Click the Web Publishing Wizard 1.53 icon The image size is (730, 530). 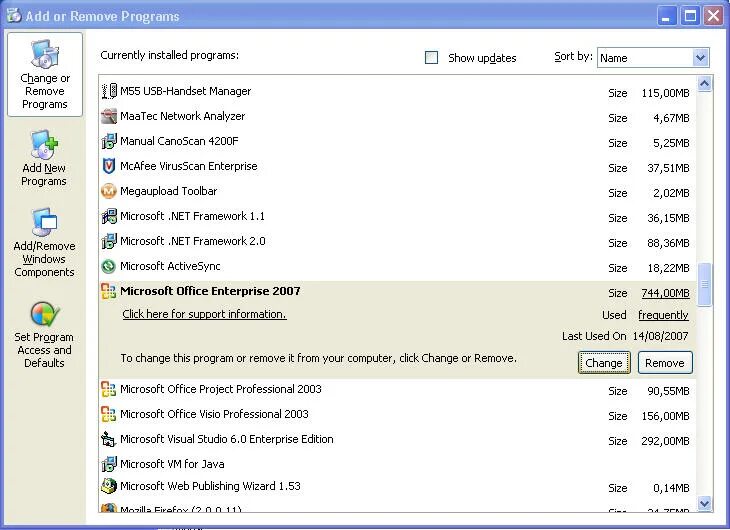[x=109, y=486]
